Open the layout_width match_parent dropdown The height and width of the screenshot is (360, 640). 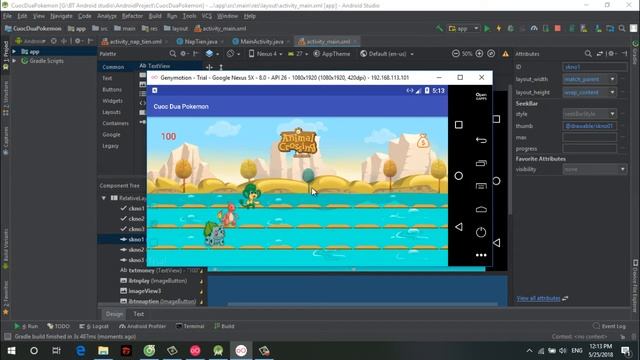[612, 79]
